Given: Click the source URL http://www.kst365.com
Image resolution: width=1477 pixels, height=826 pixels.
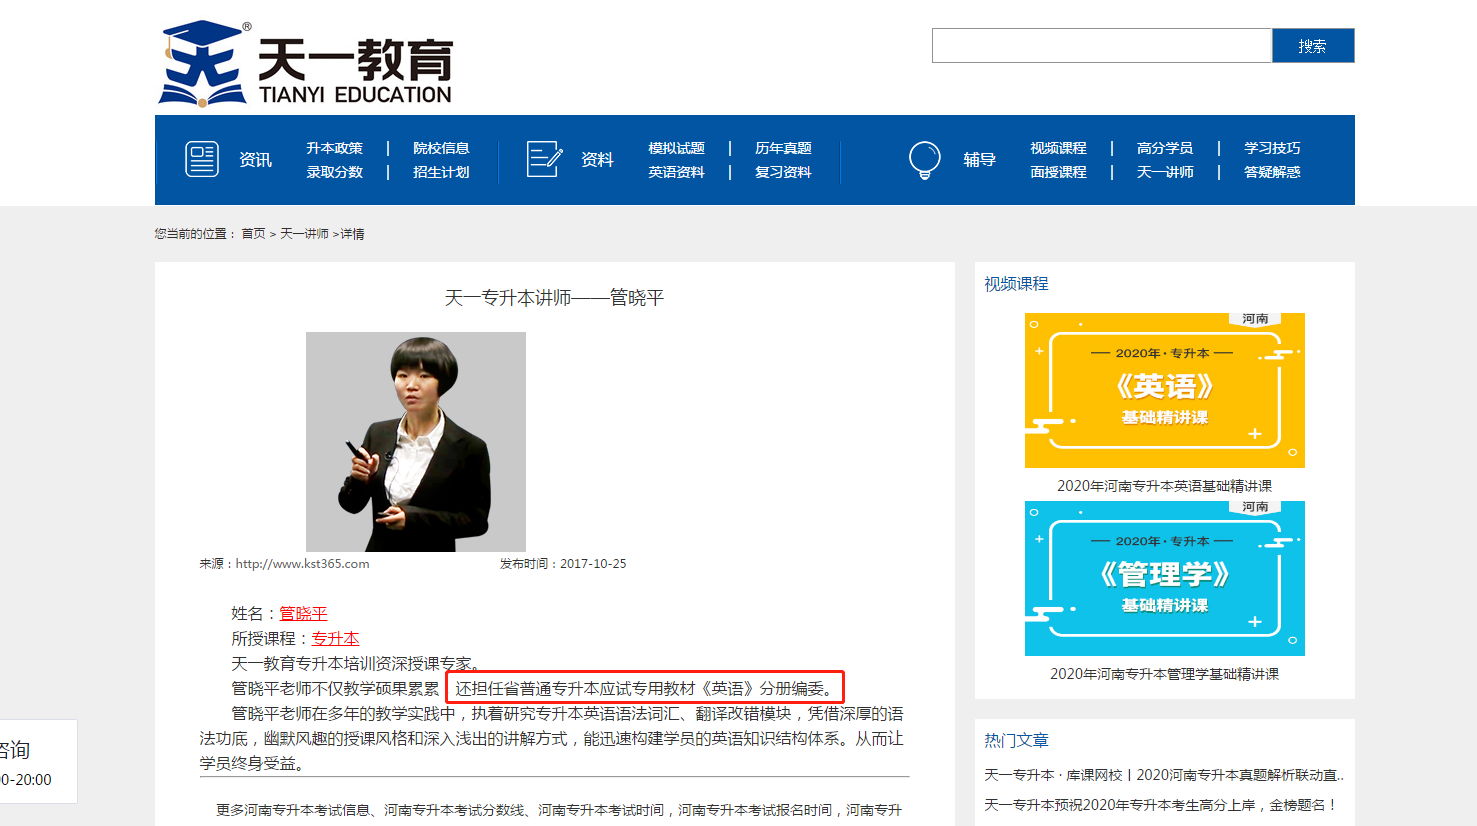Looking at the screenshot, I should click(x=302, y=564).
